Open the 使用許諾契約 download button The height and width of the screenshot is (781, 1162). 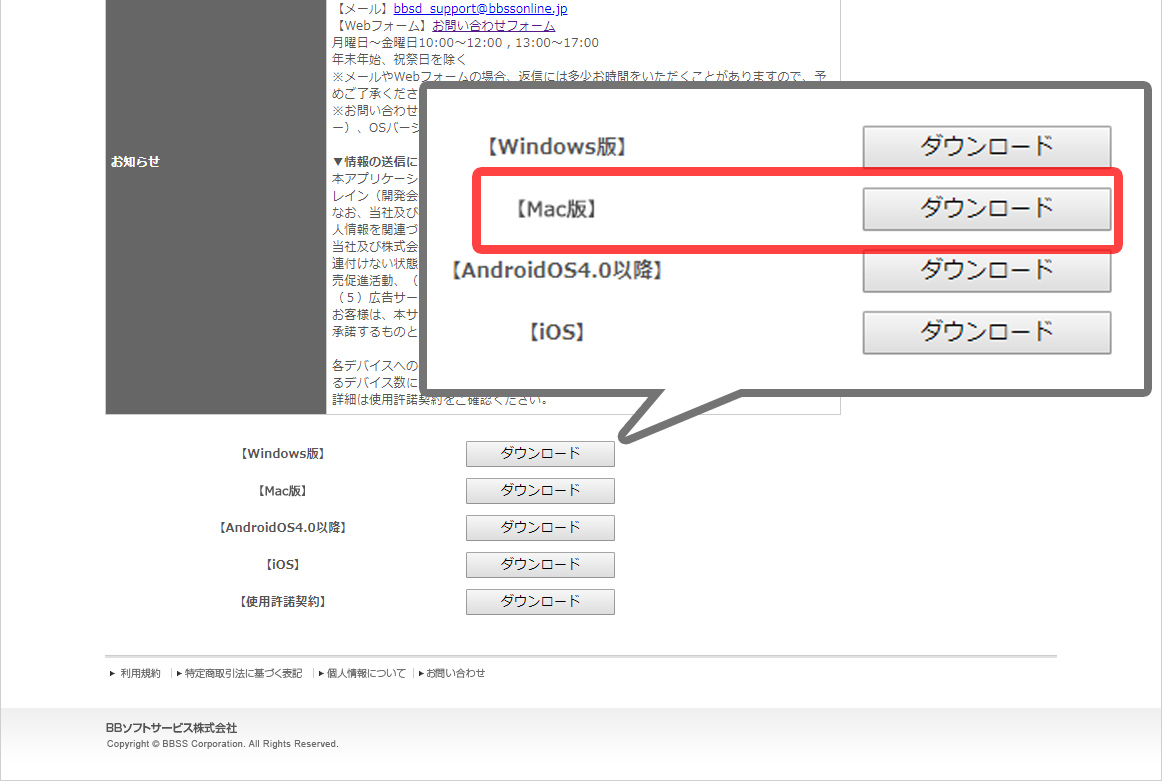(540, 602)
